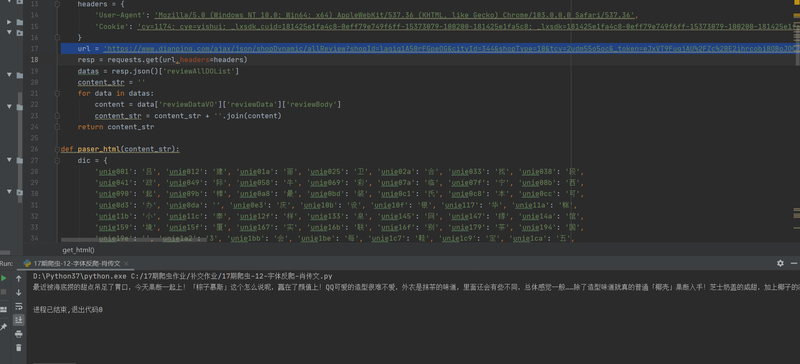
Task: Collapse project folder level with line 22
Action: click(9, 107)
